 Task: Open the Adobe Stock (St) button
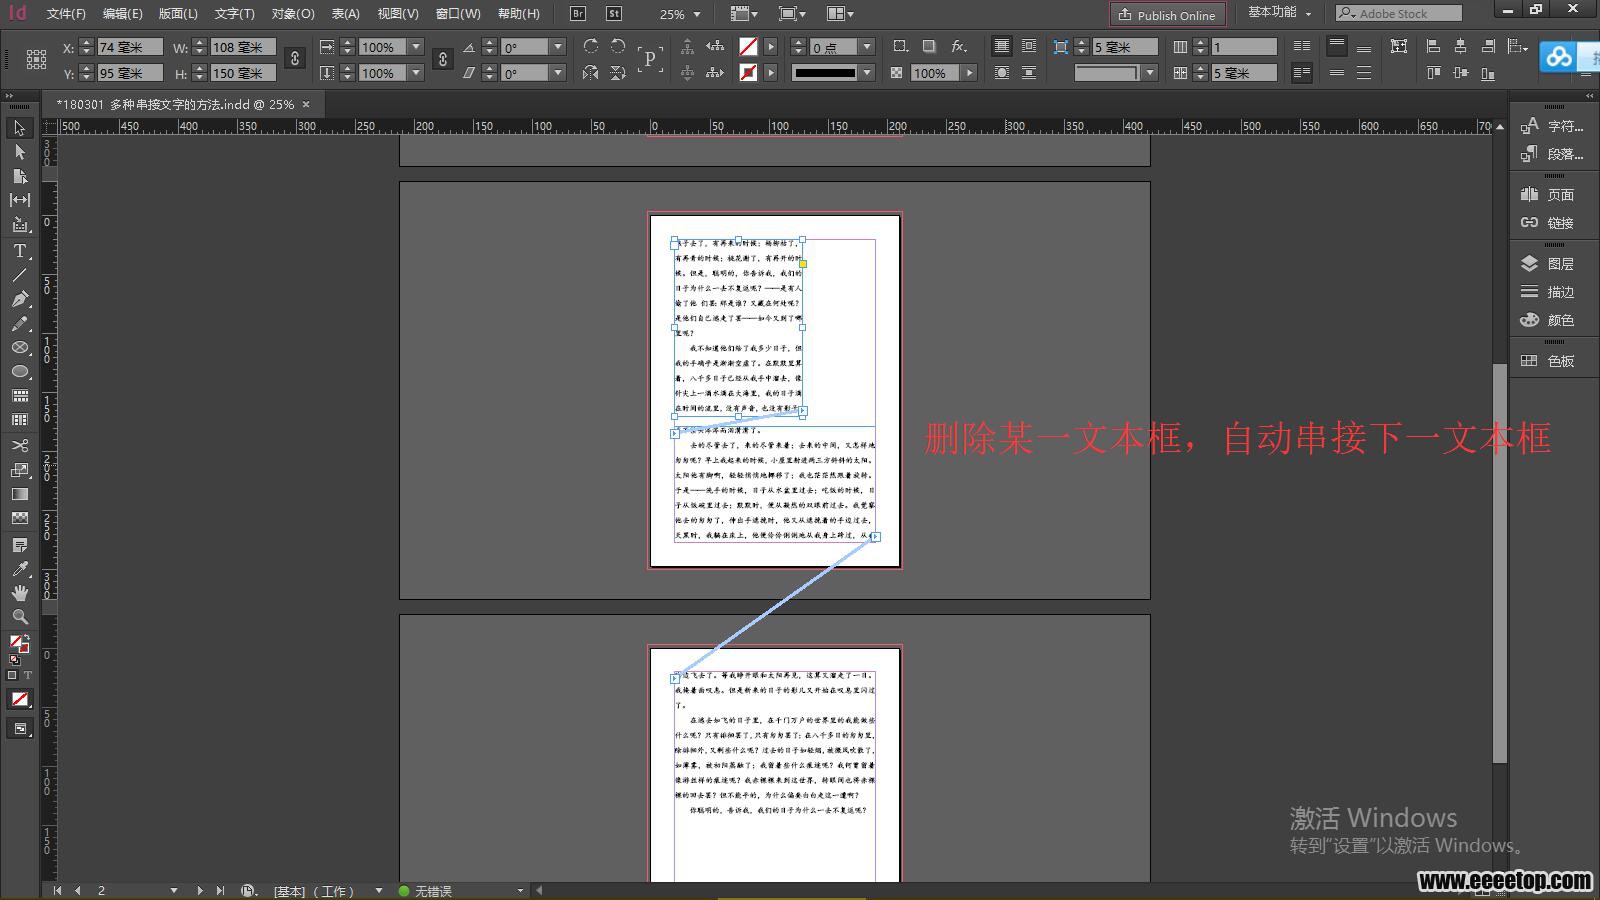click(x=613, y=14)
